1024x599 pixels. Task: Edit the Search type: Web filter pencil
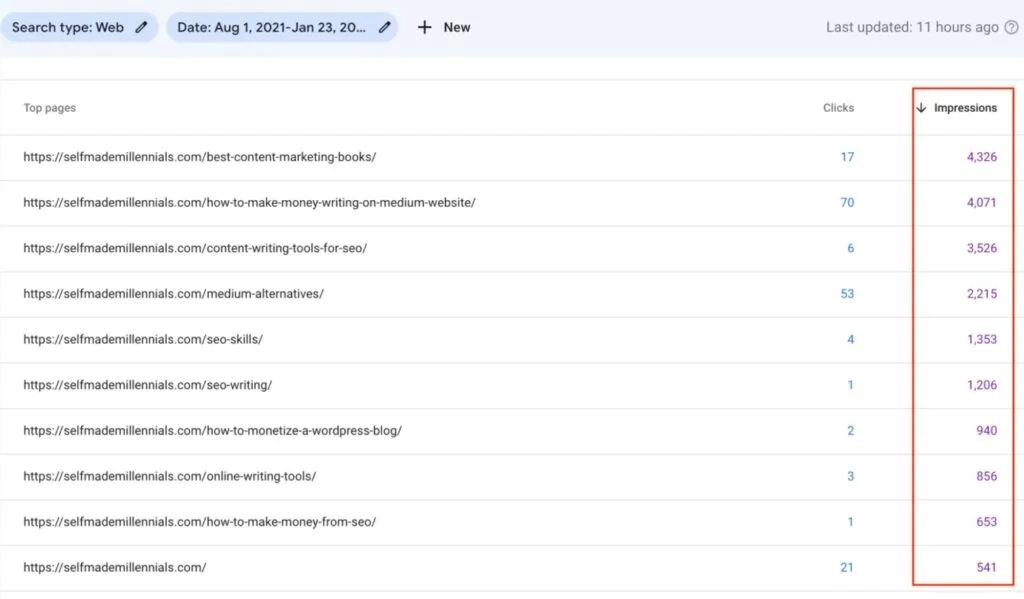tap(141, 28)
